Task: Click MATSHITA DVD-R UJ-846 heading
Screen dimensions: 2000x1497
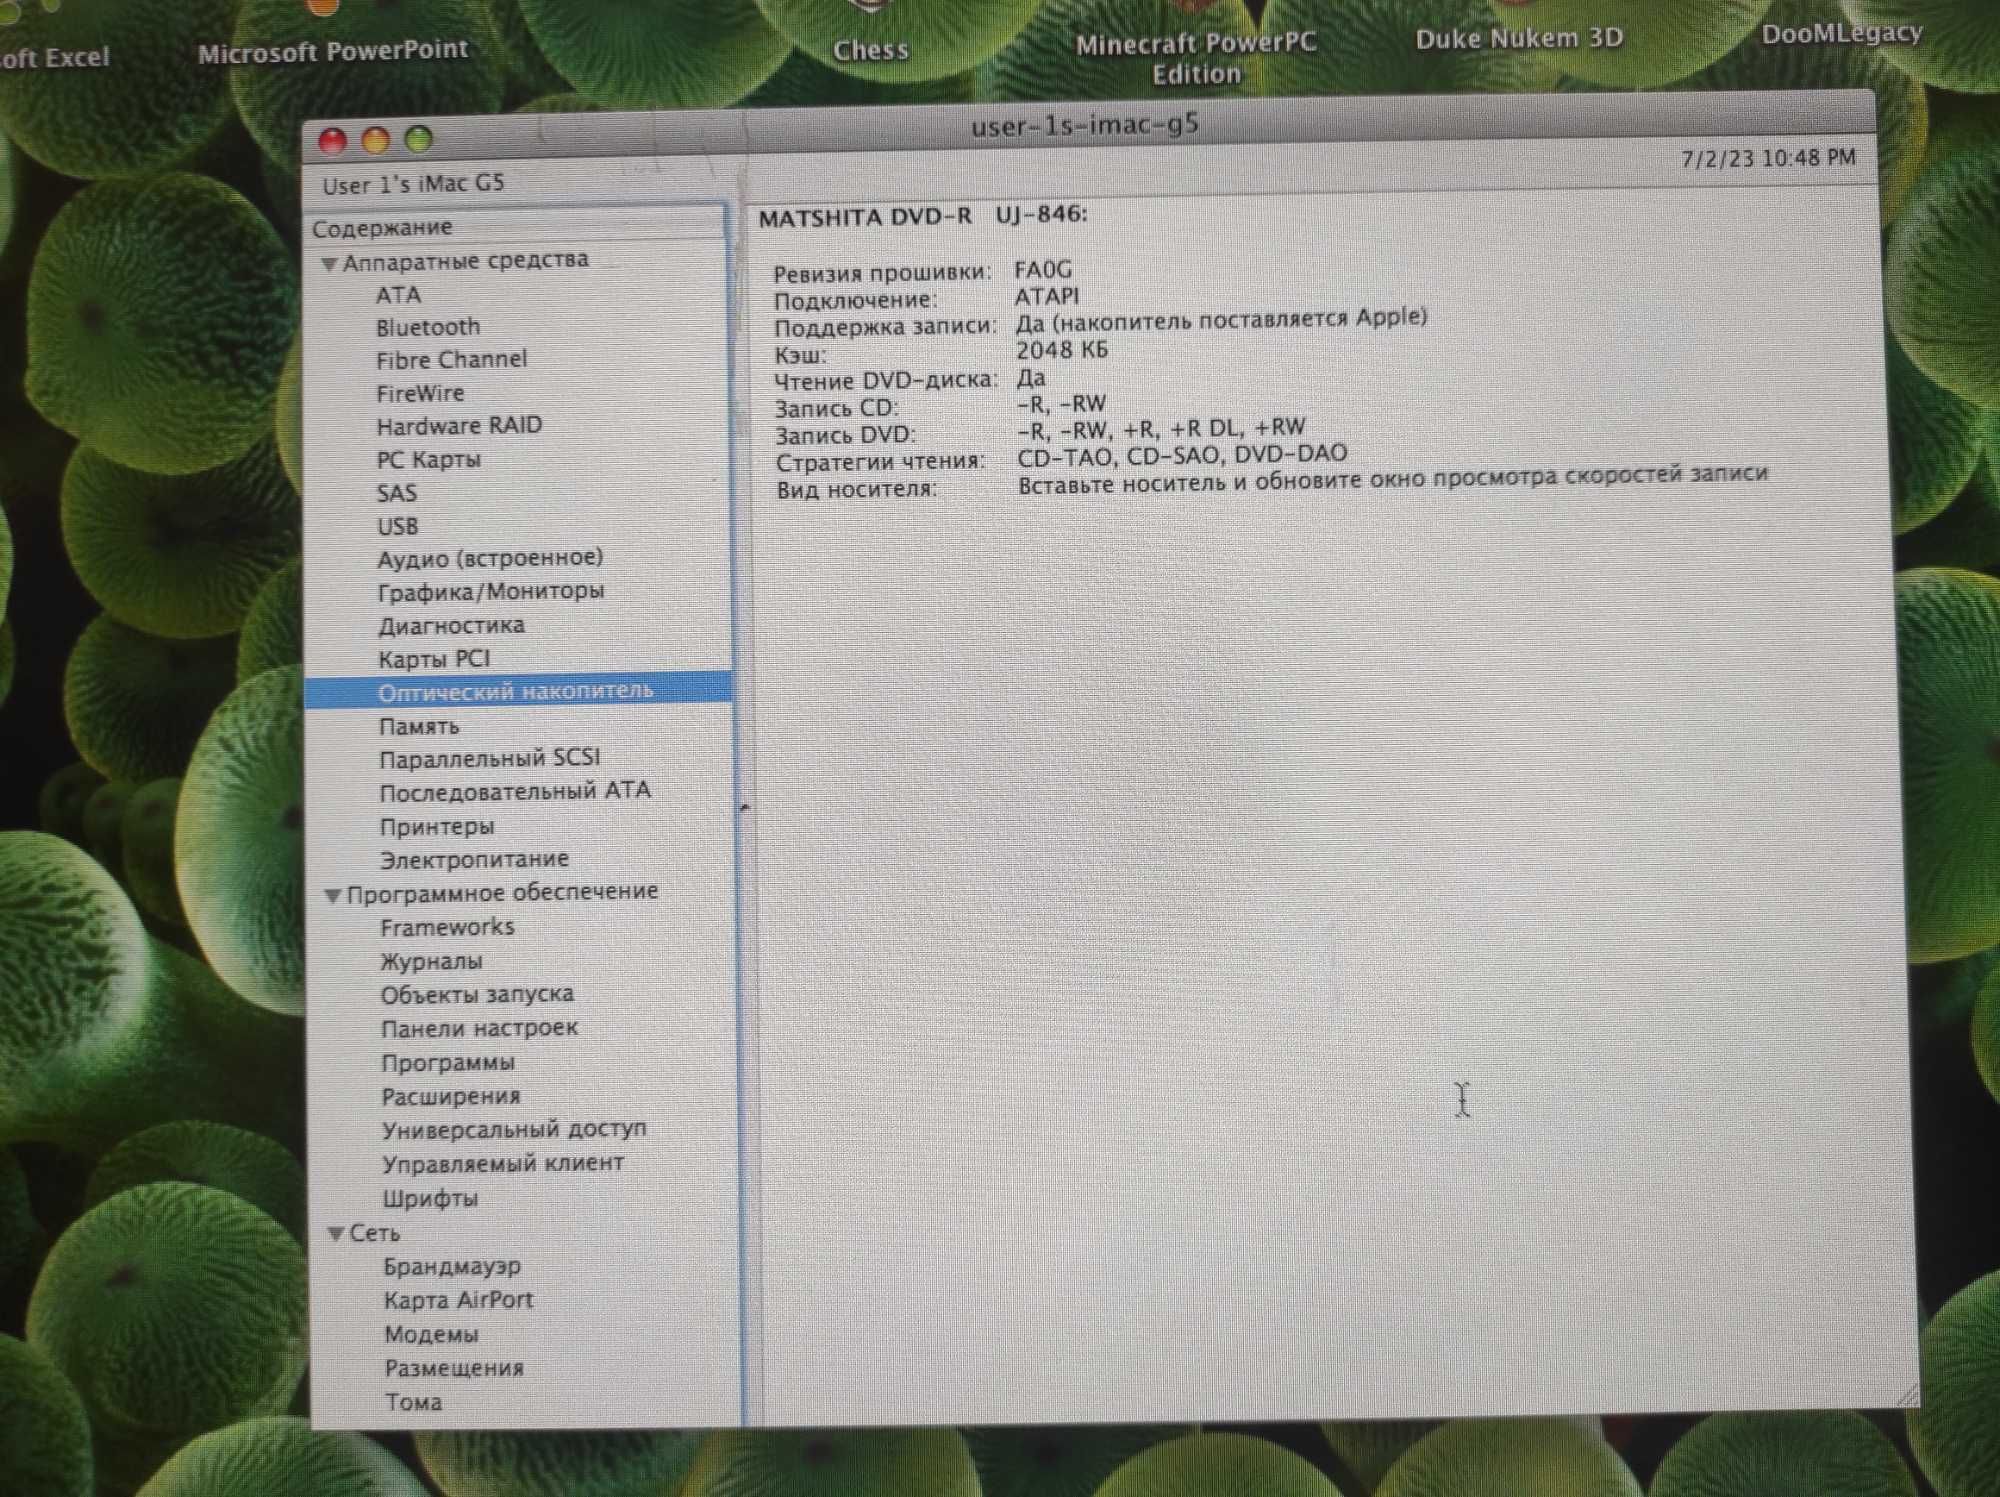Action: pos(922,216)
